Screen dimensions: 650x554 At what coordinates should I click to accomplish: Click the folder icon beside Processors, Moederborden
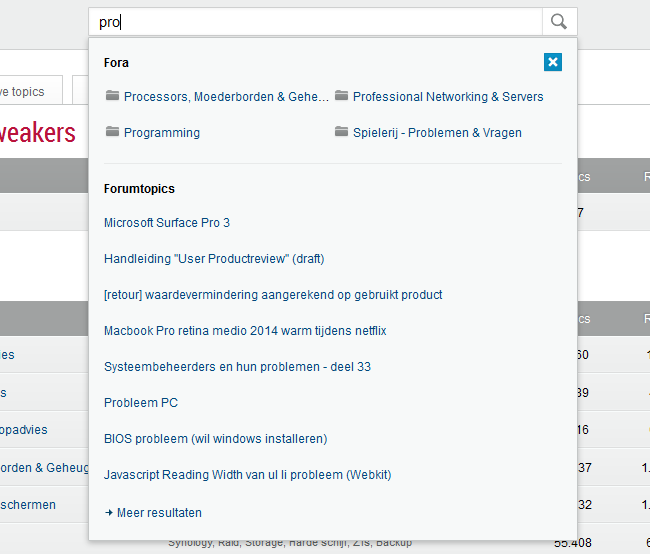pyautogui.click(x=112, y=96)
